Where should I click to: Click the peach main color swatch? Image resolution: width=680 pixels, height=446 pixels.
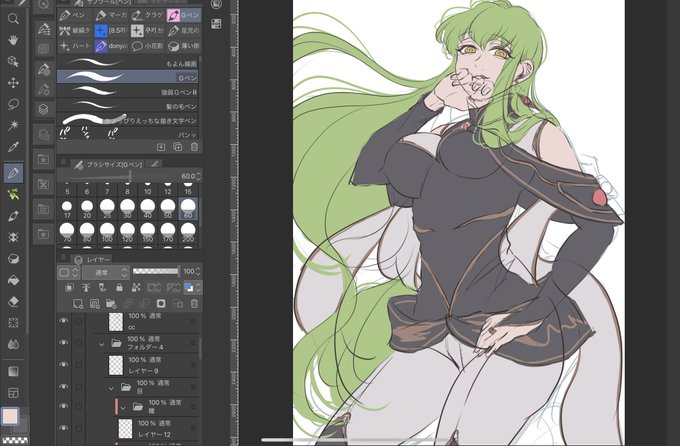(10, 416)
